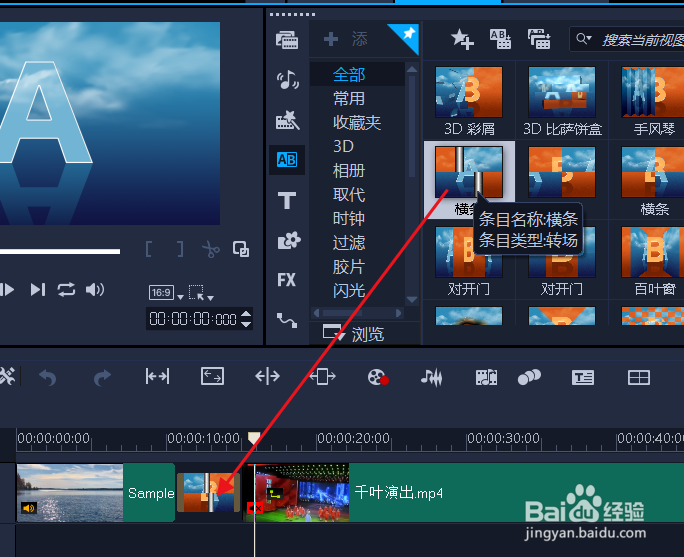
Task: Open the FX filter library icon
Action: pos(286,280)
